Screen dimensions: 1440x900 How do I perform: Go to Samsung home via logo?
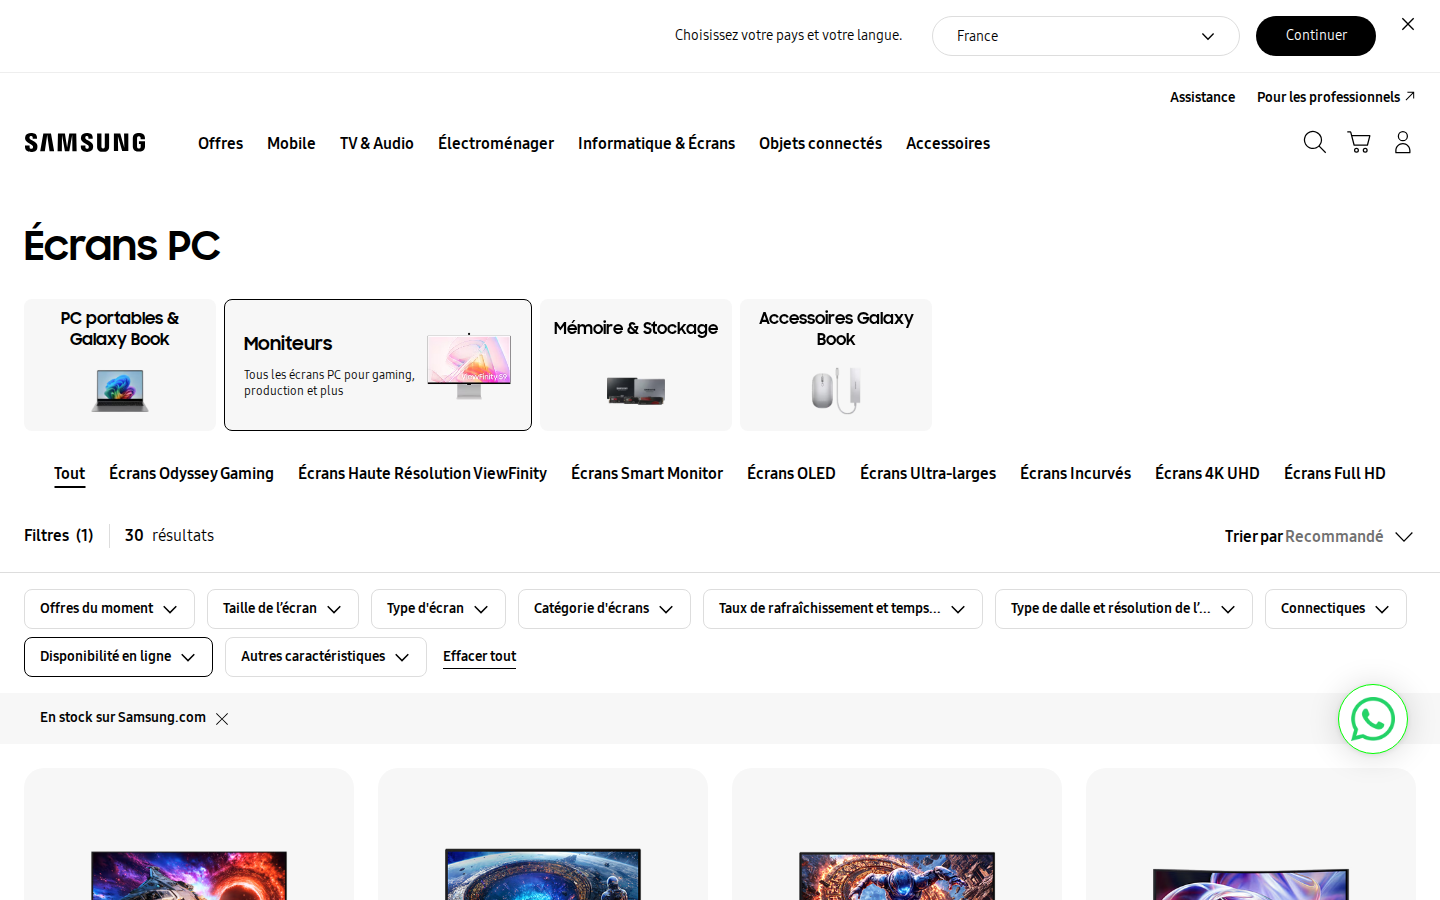pos(85,143)
